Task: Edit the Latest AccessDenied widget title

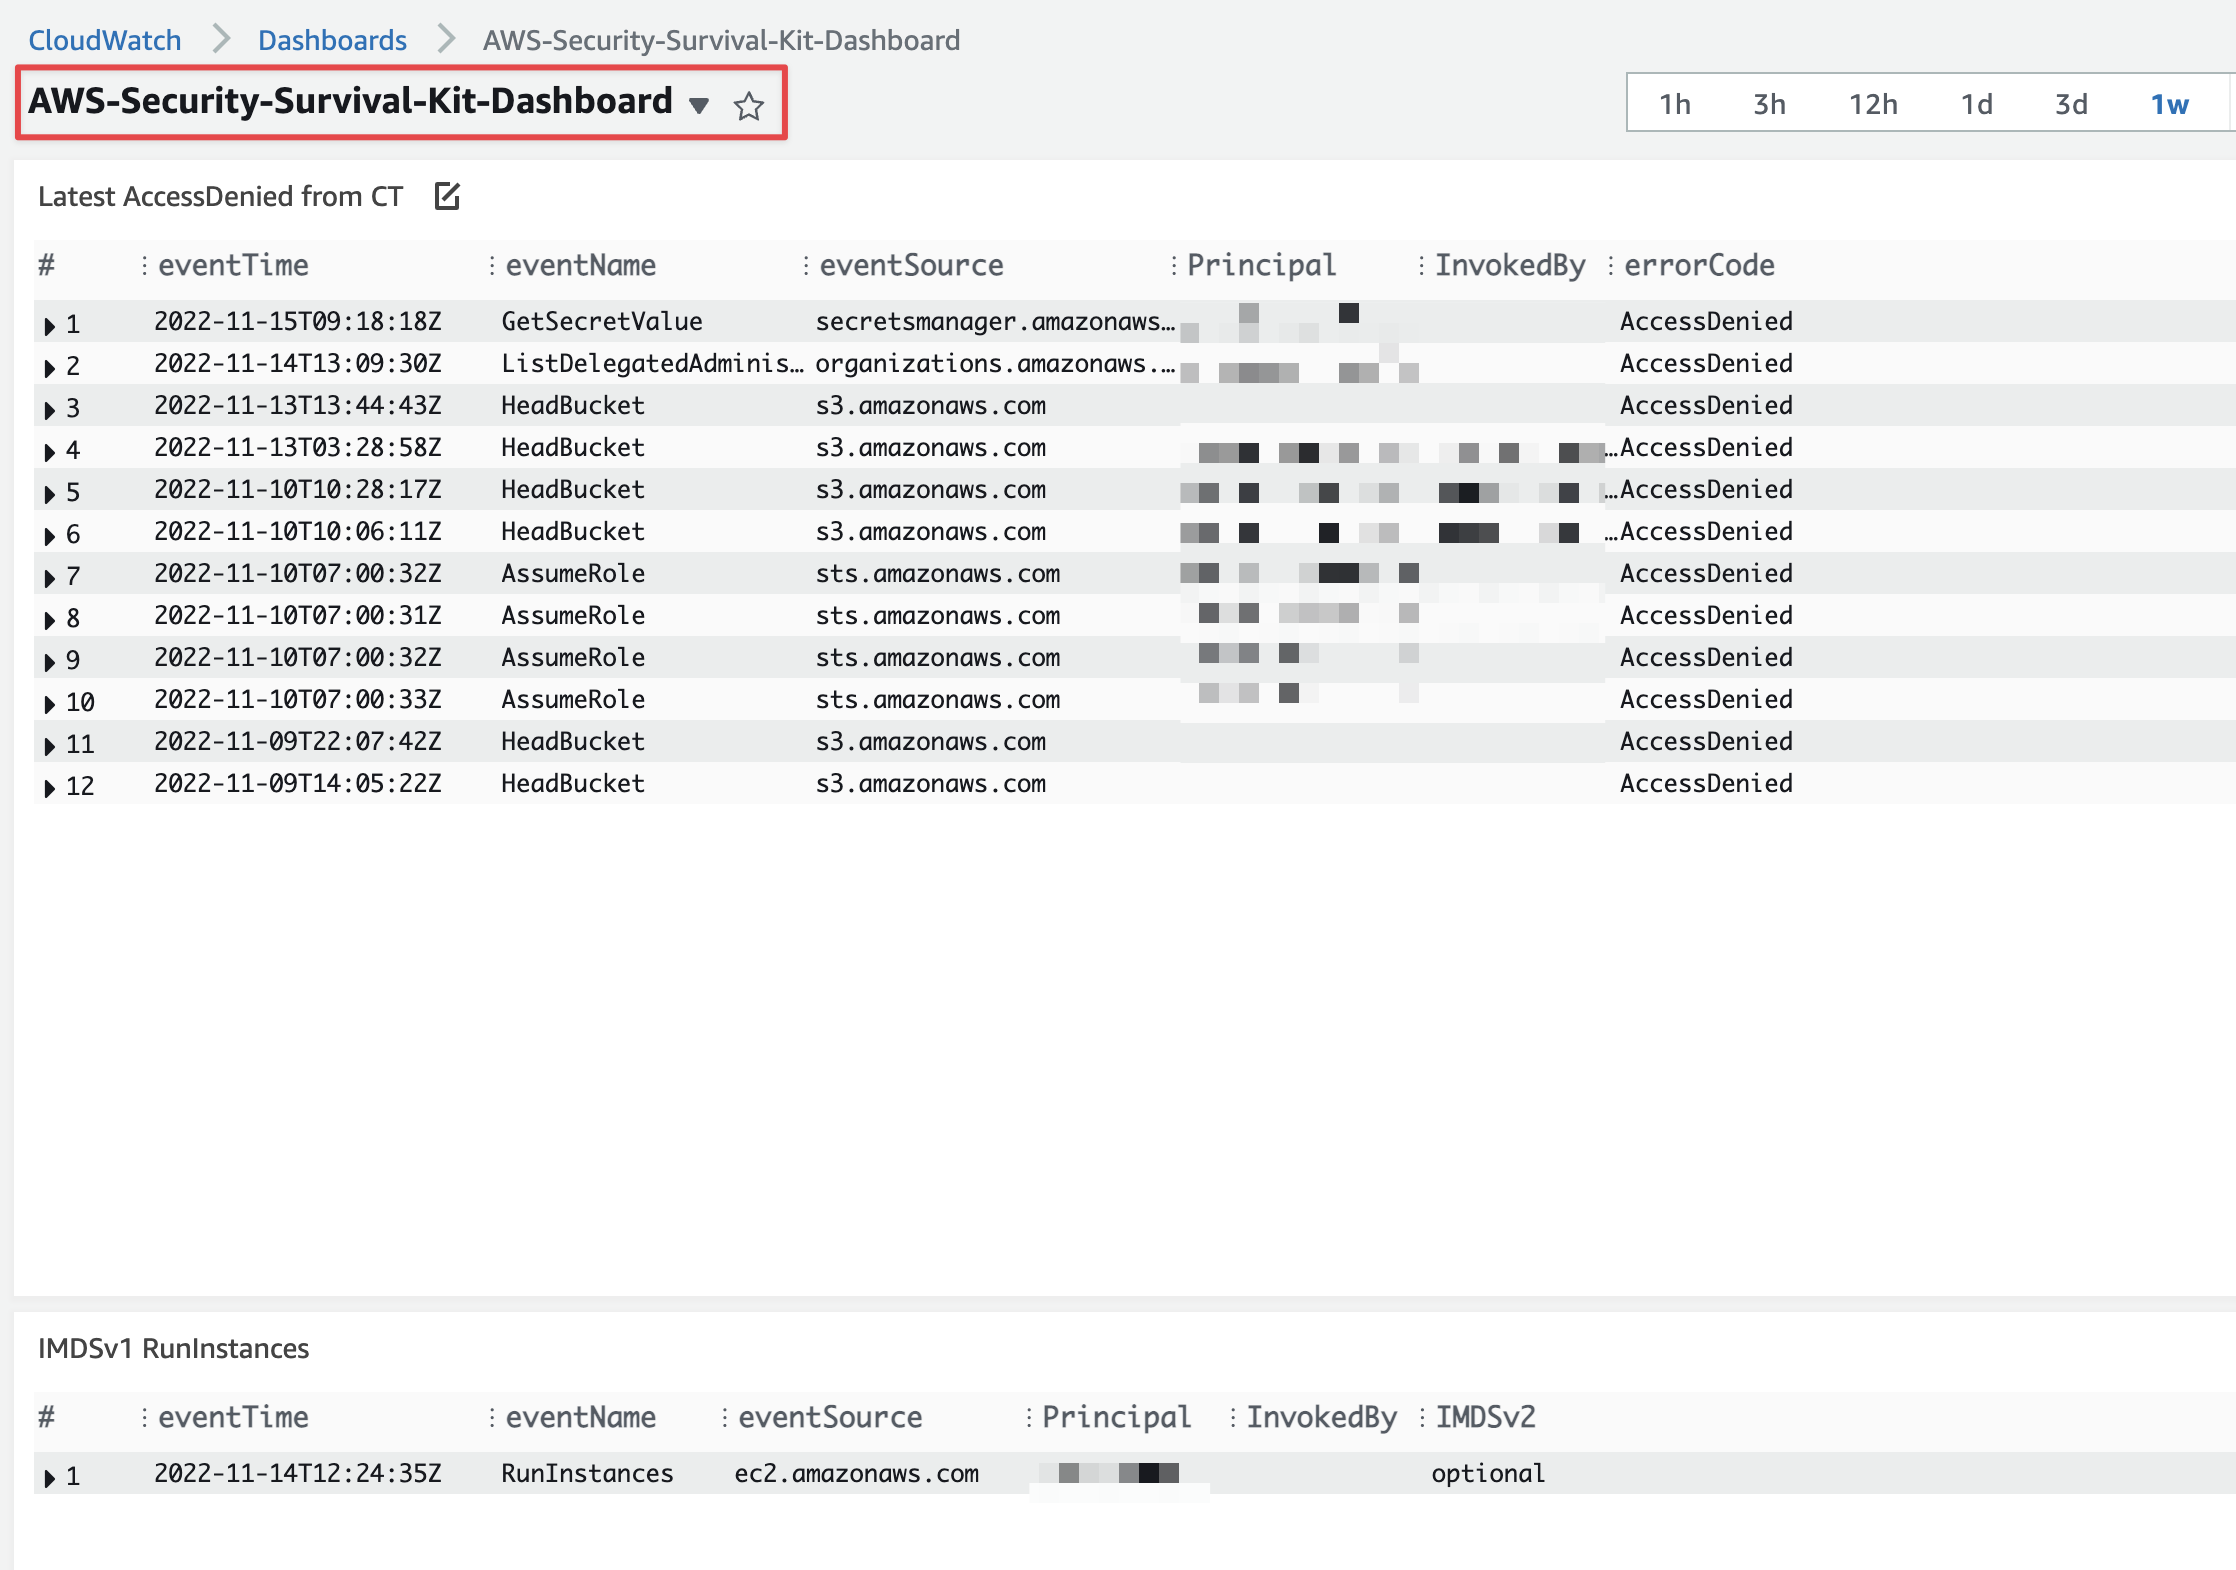Action: click(447, 196)
